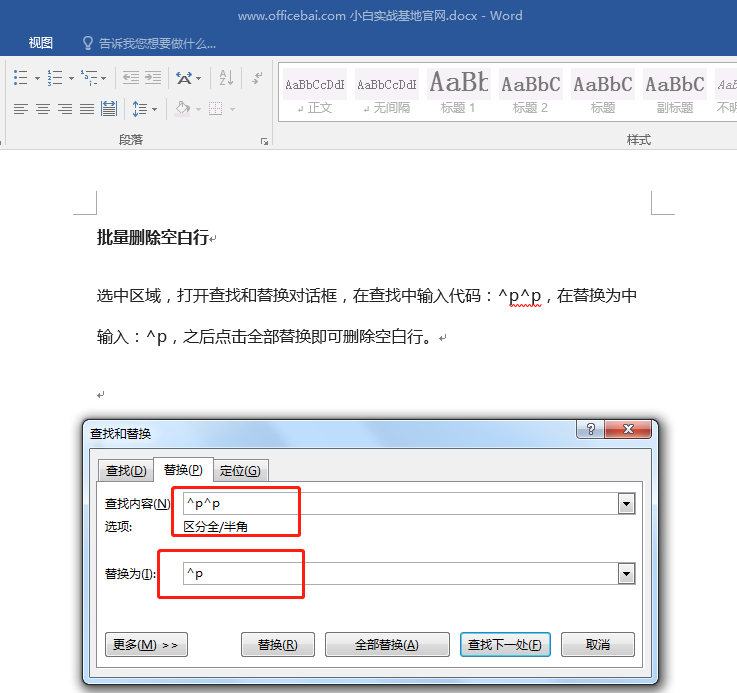Click the increase indent icon

point(153,78)
